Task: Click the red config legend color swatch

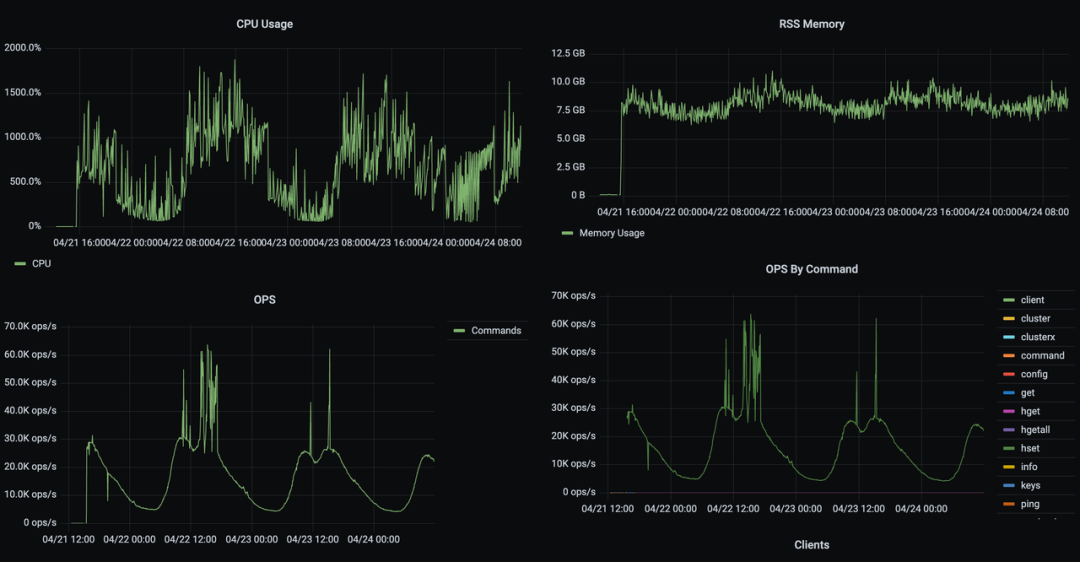Action: point(1009,375)
